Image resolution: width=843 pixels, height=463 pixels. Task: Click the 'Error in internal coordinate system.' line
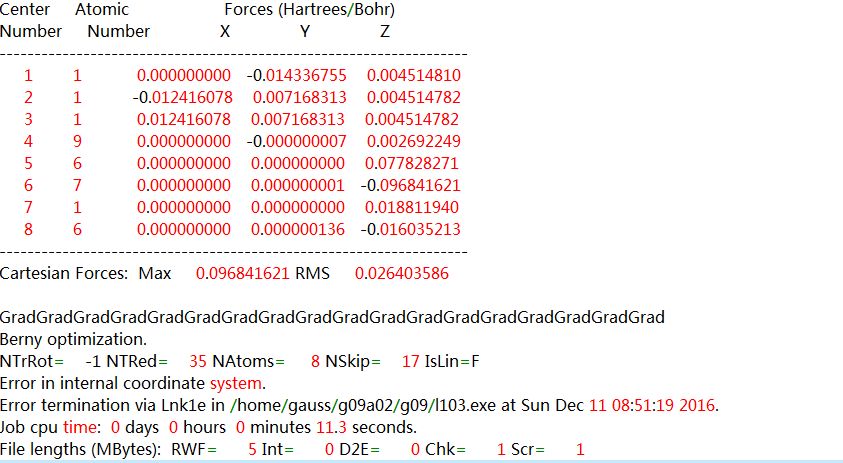tap(133, 384)
